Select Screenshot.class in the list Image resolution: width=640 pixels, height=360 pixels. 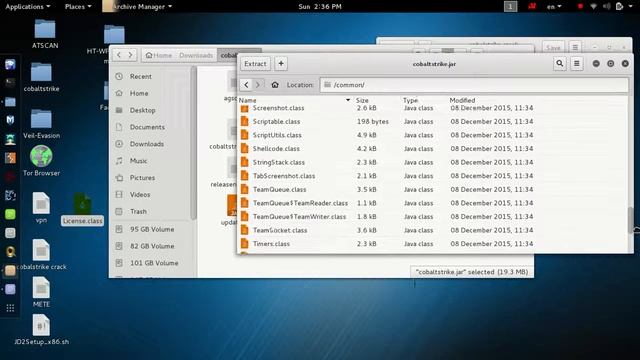click(433, 108)
